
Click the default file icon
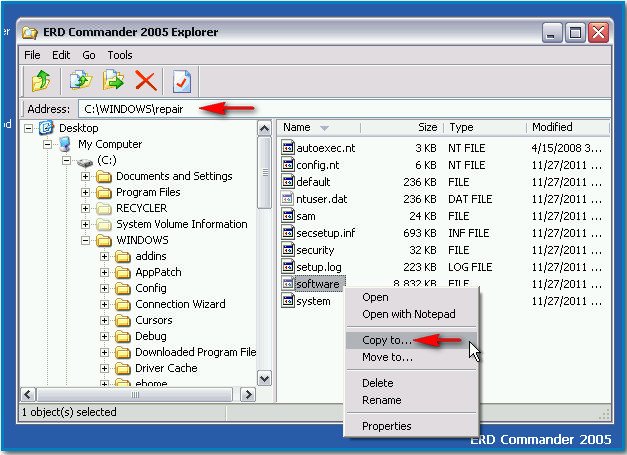[x=288, y=182]
